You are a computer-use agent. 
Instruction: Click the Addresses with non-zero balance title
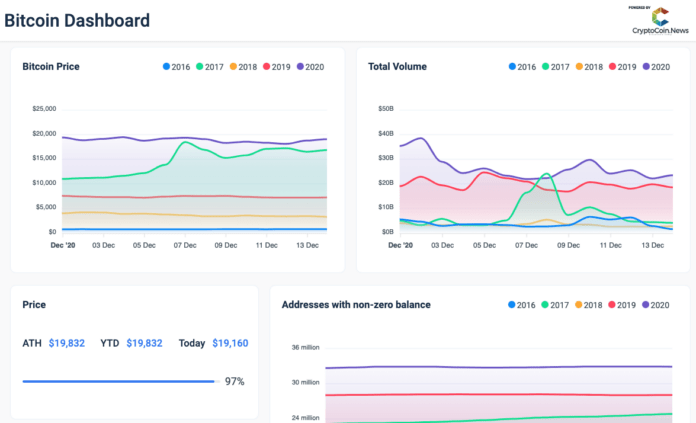[356, 305]
